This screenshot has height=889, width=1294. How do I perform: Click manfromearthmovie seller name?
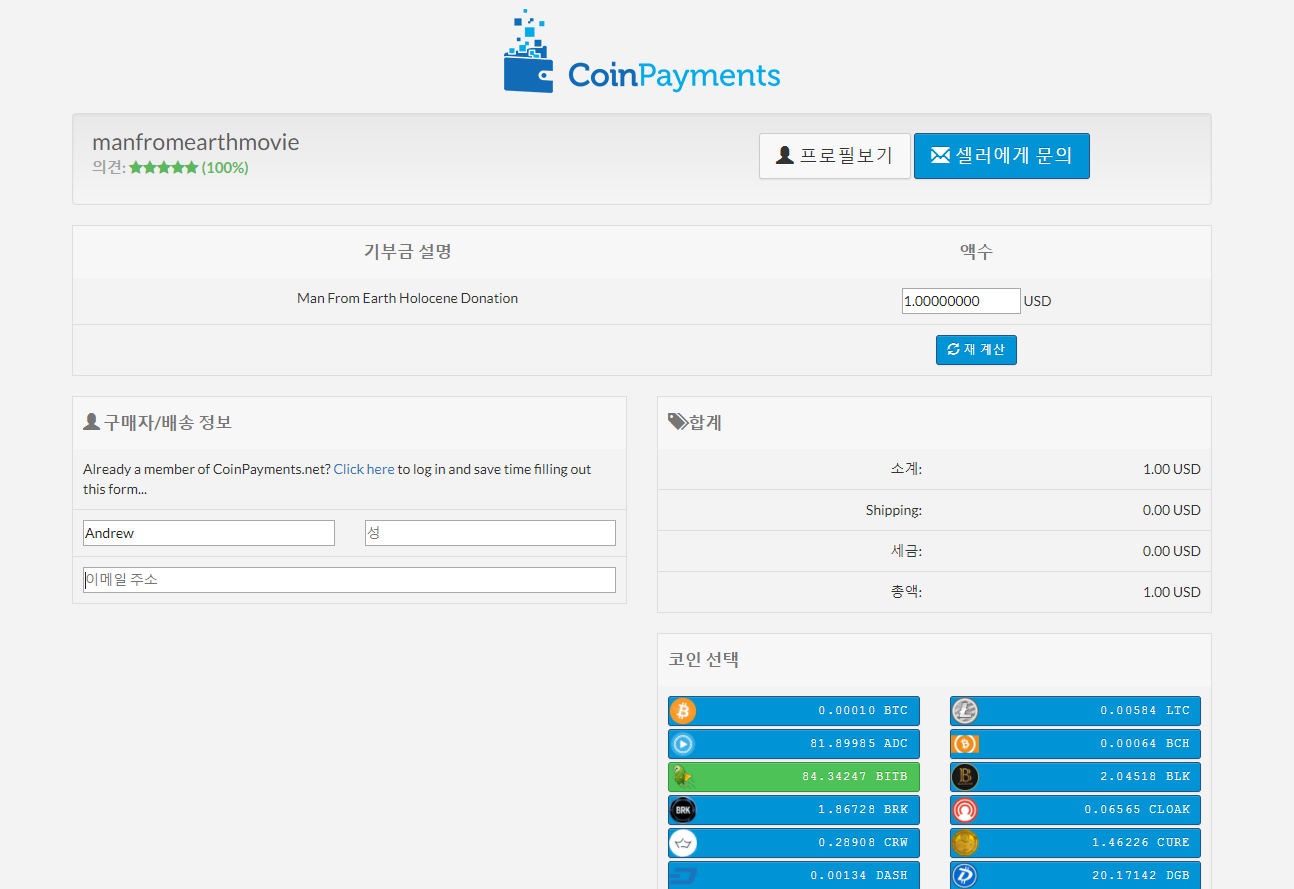[196, 142]
